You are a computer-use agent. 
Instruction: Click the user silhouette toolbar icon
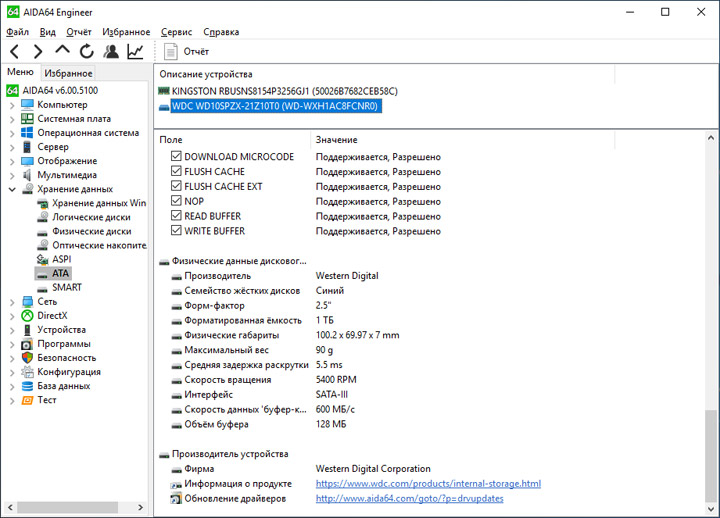[111, 51]
